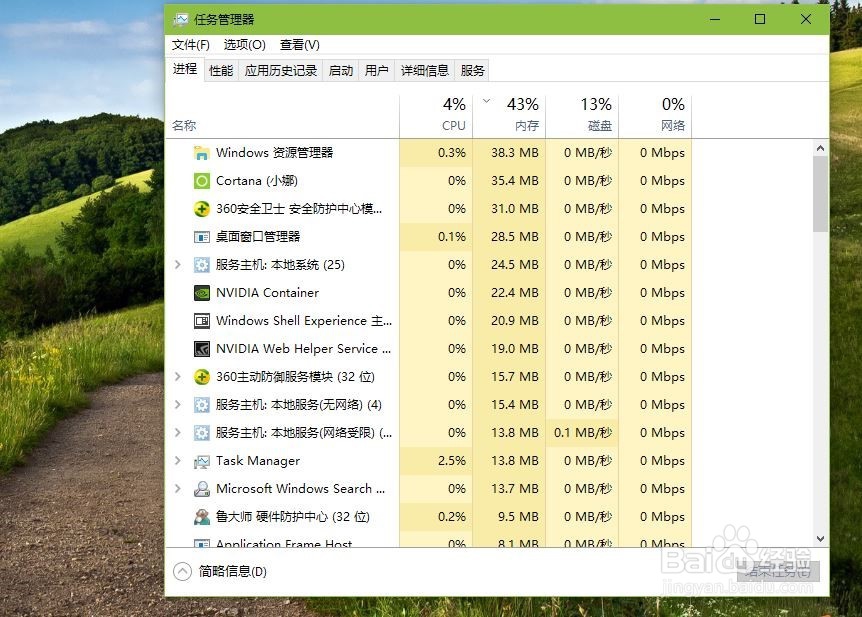
Task: Click the Task Manager process icon
Action: point(202,461)
